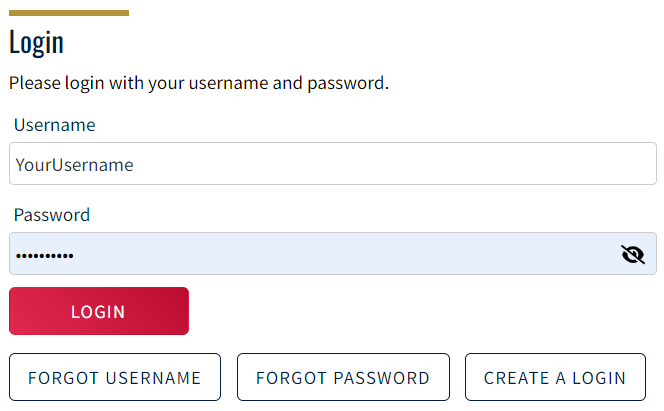Screen dimensions: 664x411
Task: Recover a lost username via FORGOT USERNAME
Action: pos(115,377)
